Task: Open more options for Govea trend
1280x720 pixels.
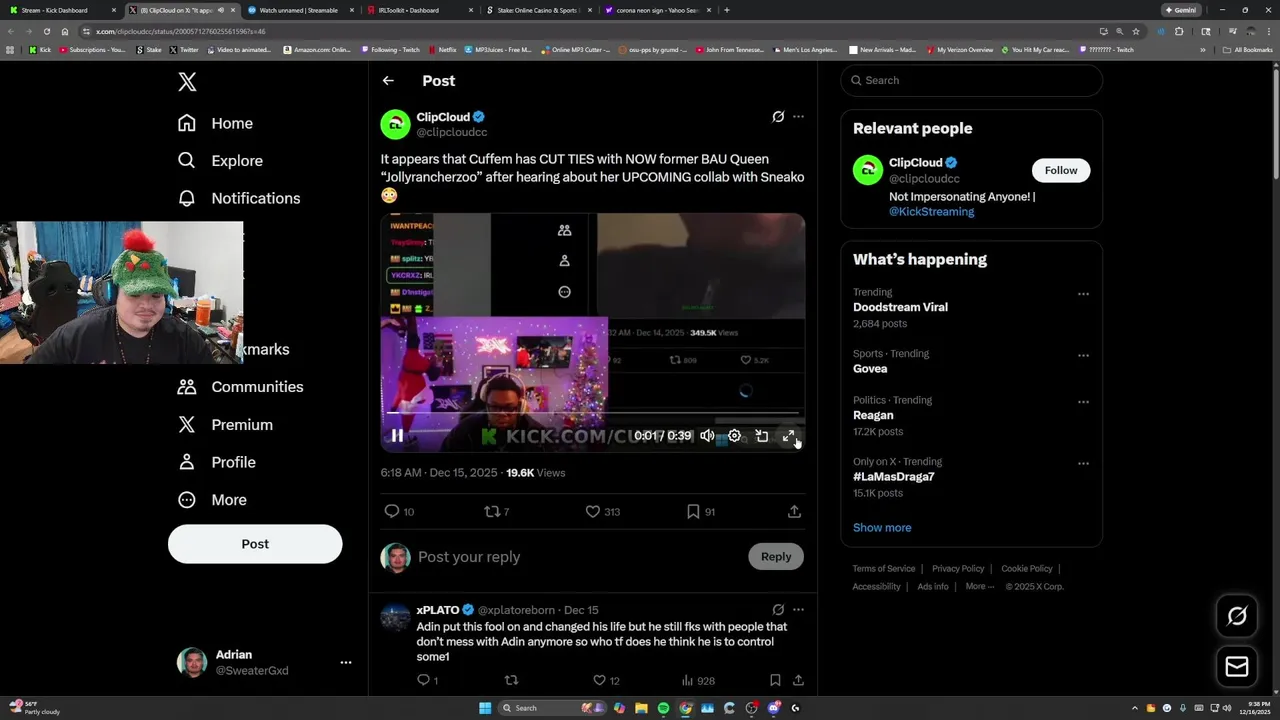Action: click(1083, 356)
